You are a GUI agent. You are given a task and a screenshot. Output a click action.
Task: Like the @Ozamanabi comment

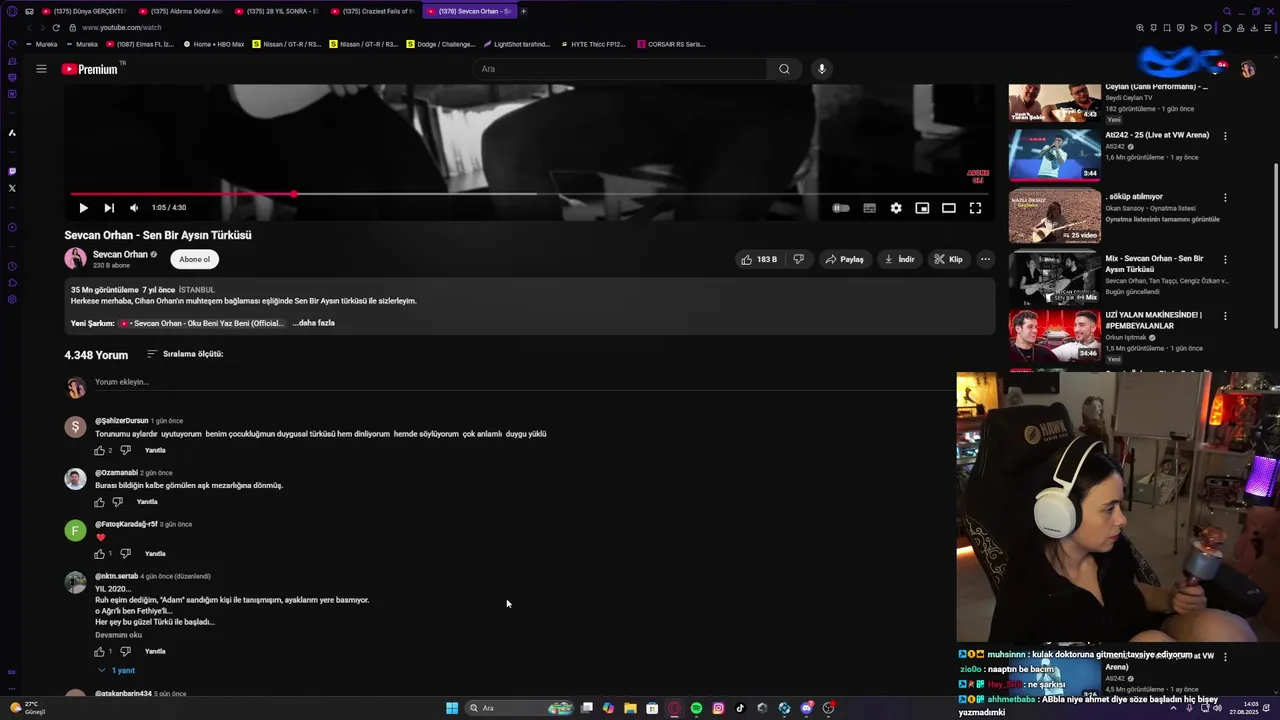pos(99,502)
